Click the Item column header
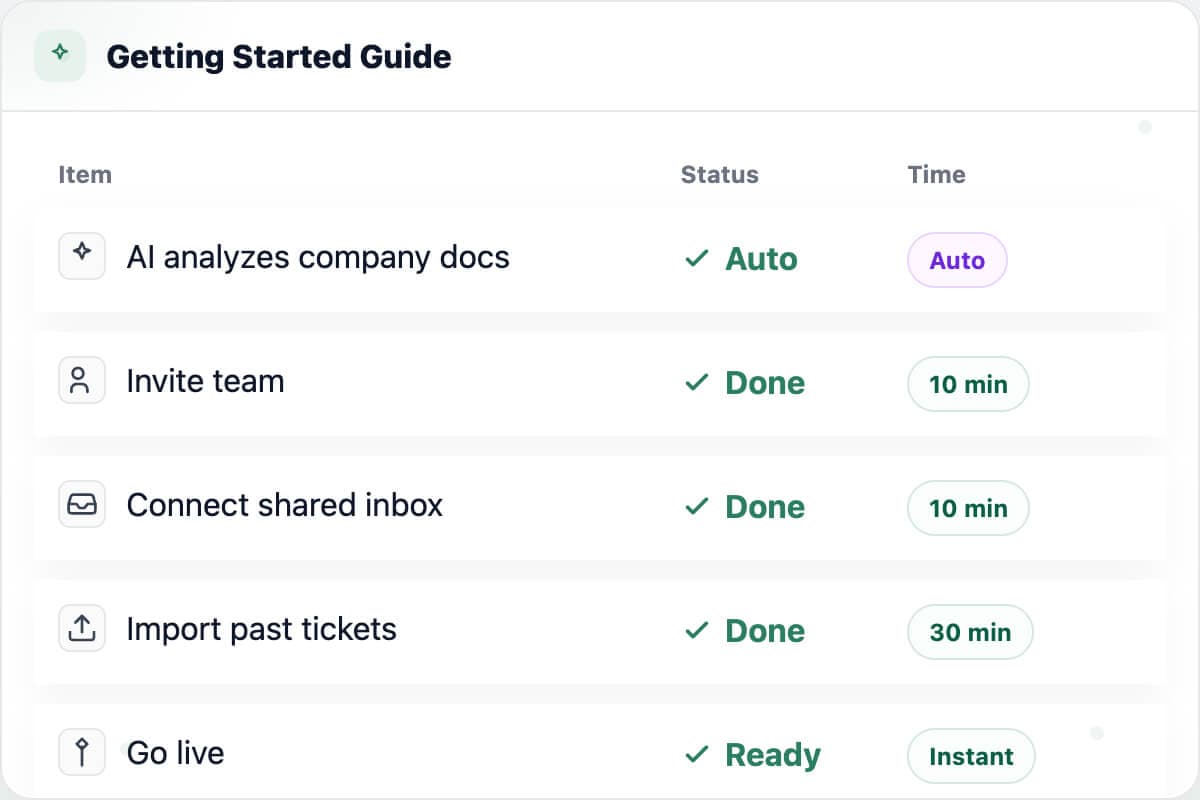Screen dimensions: 1200x800 (x=85, y=174)
